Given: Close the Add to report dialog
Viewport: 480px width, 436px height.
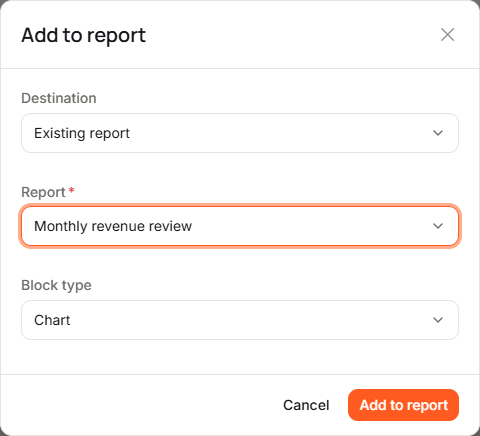Looking at the screenshot, I should (447, 35).
